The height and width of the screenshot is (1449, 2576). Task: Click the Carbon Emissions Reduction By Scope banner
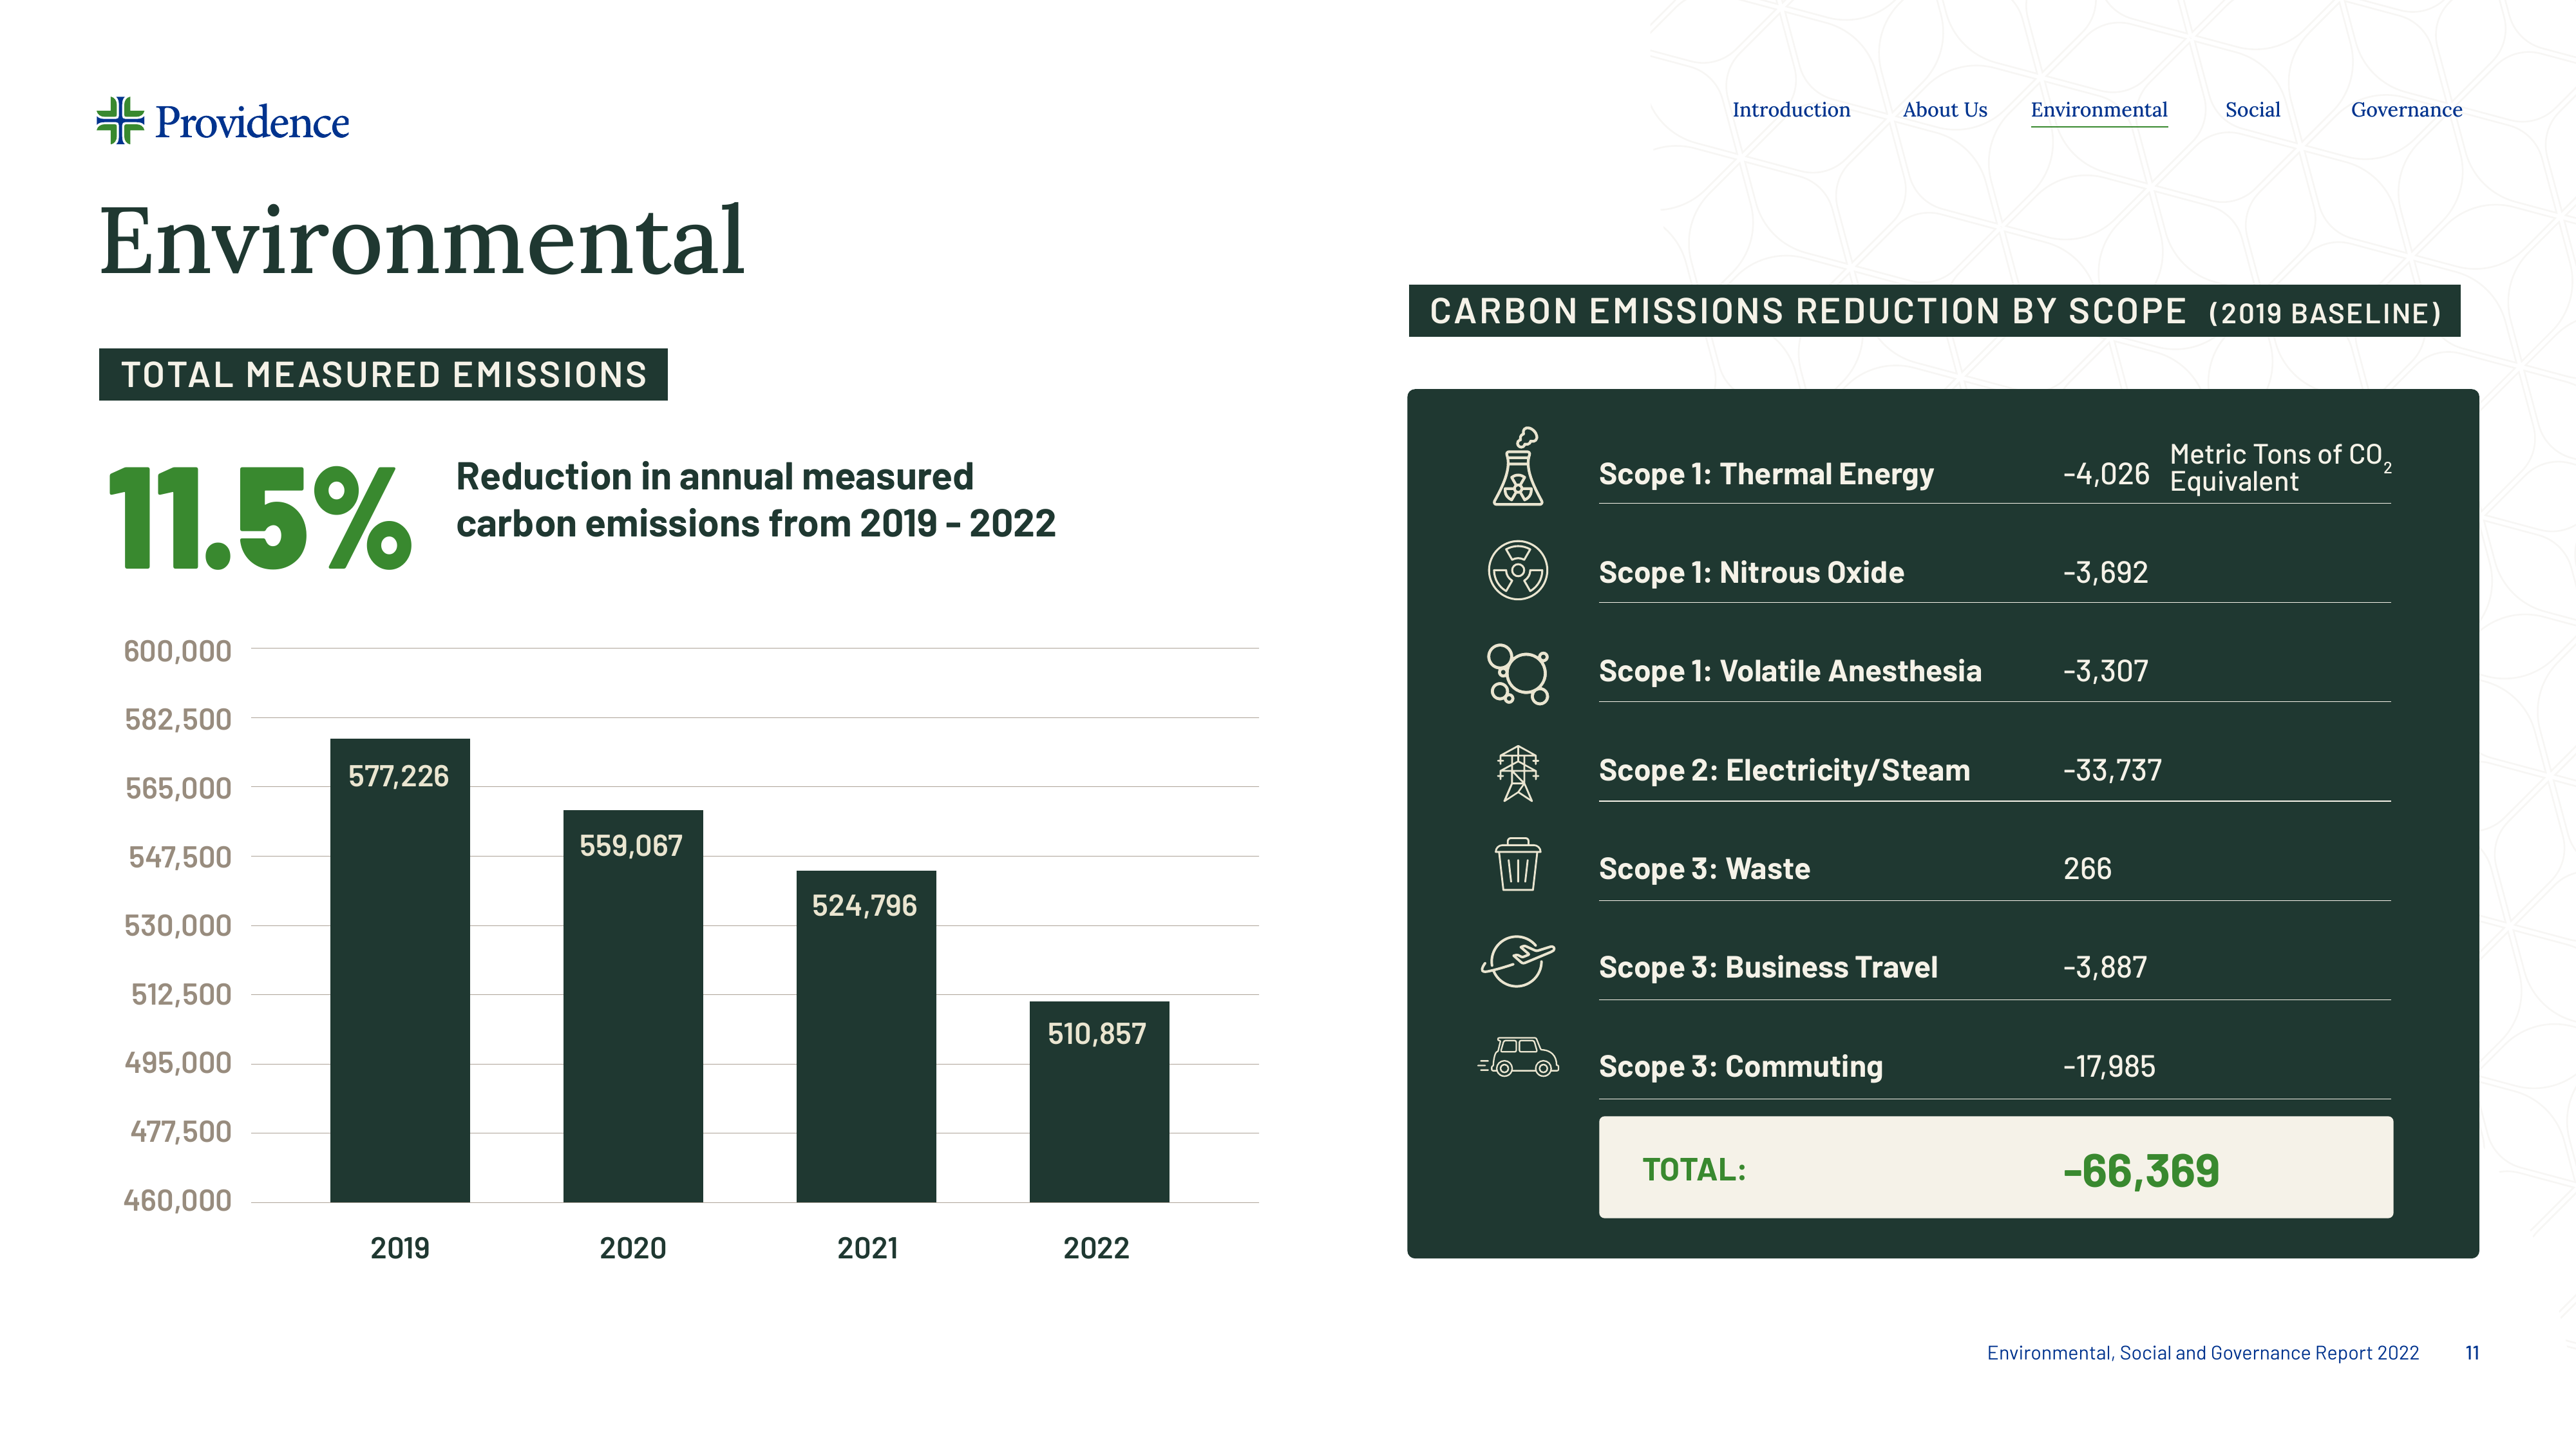point(1934,311)
